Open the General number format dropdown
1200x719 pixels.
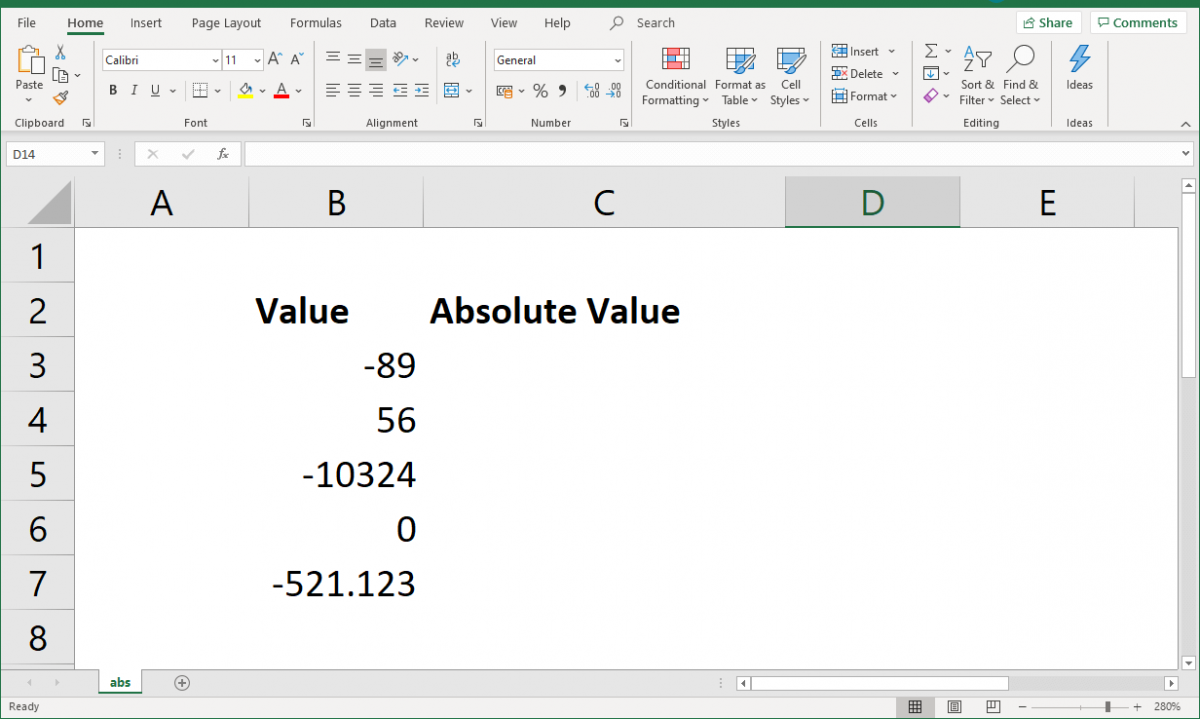point(618,60)
